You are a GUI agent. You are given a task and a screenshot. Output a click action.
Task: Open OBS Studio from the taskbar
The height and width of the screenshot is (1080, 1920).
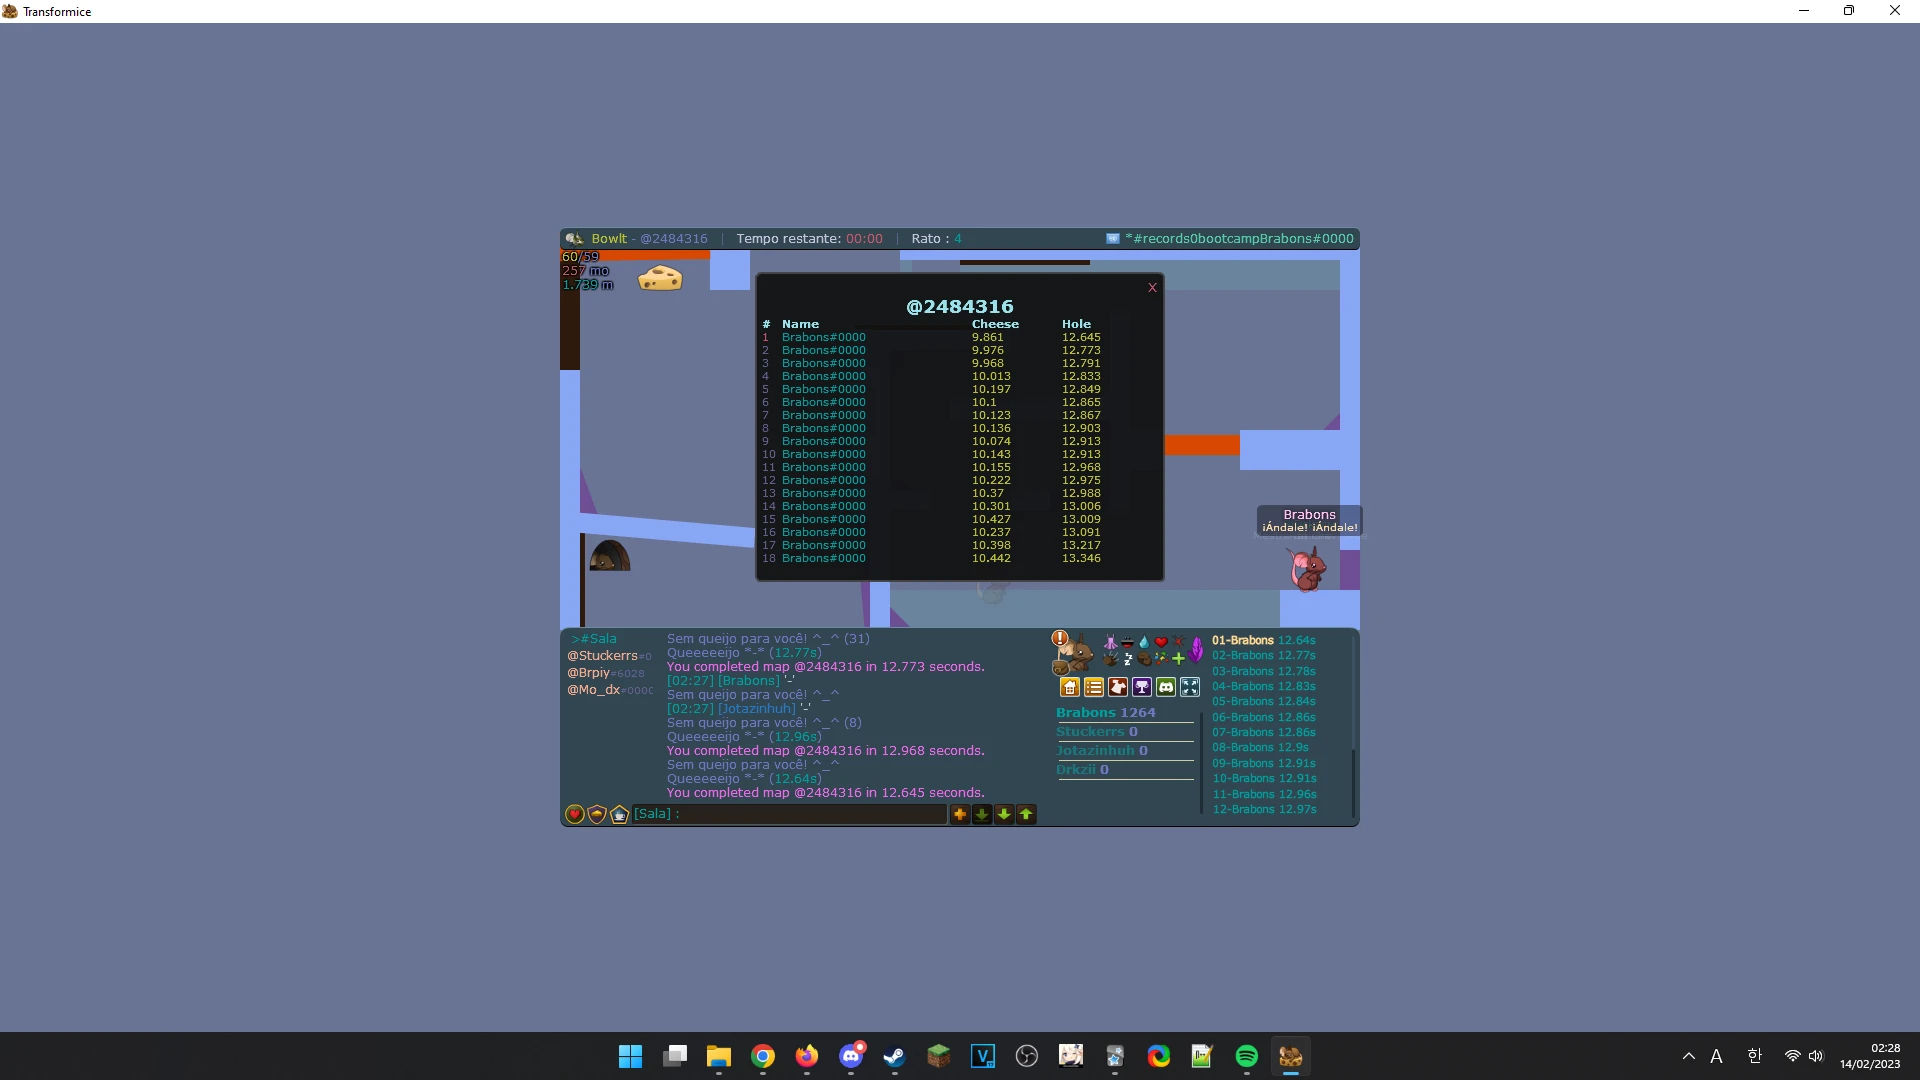click(1027, 1056)
